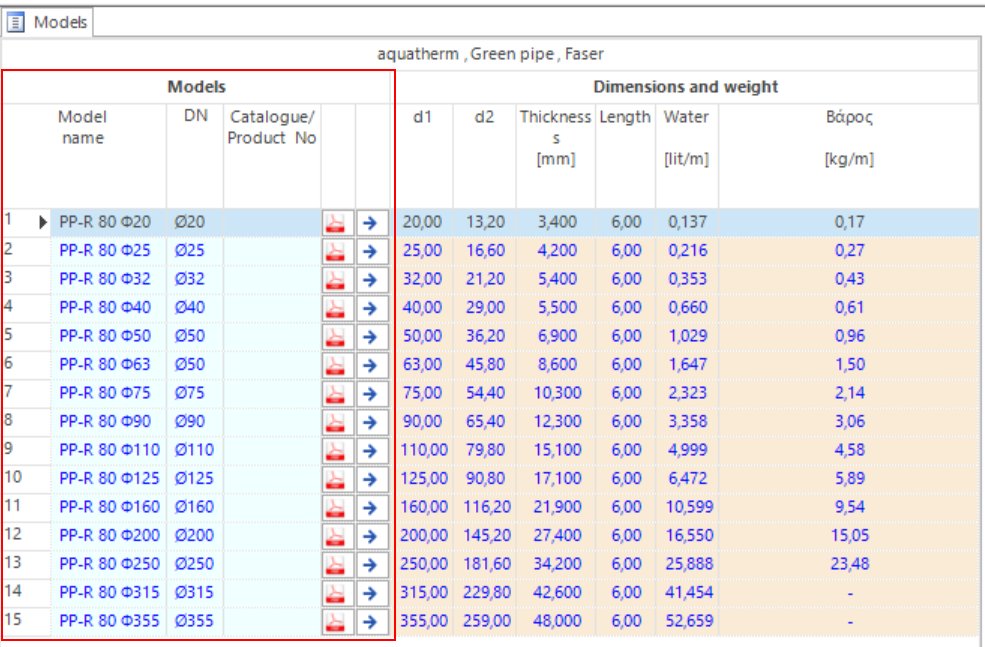The width and height of the screenshot is (985, 647).
Task: Select the PP-R 80 Φ200 model name cell
Action: (x=109, y=536)
